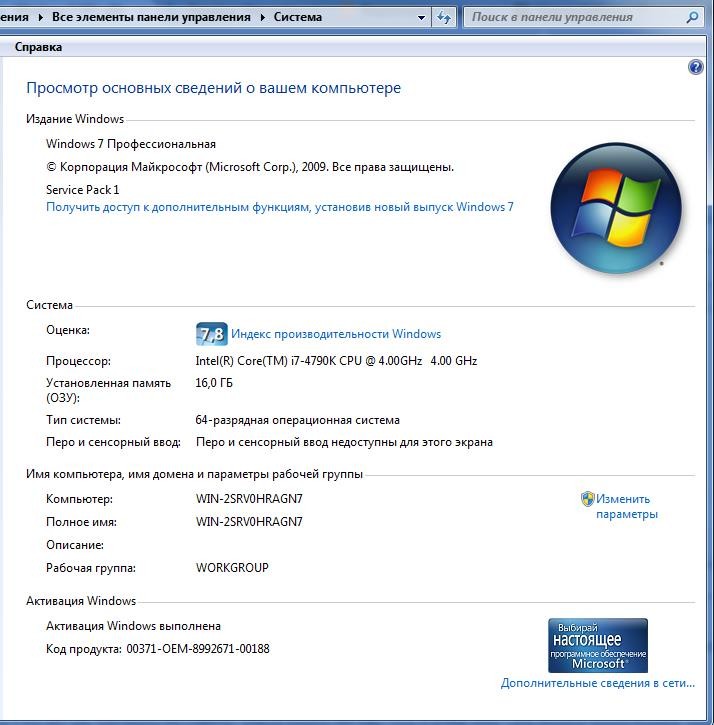Image resolution: width=714 pixels, height=725 pixels.
Task: Click the product code 00371-OEM-8992671-00188 text
Action: (x=198, y=649)
